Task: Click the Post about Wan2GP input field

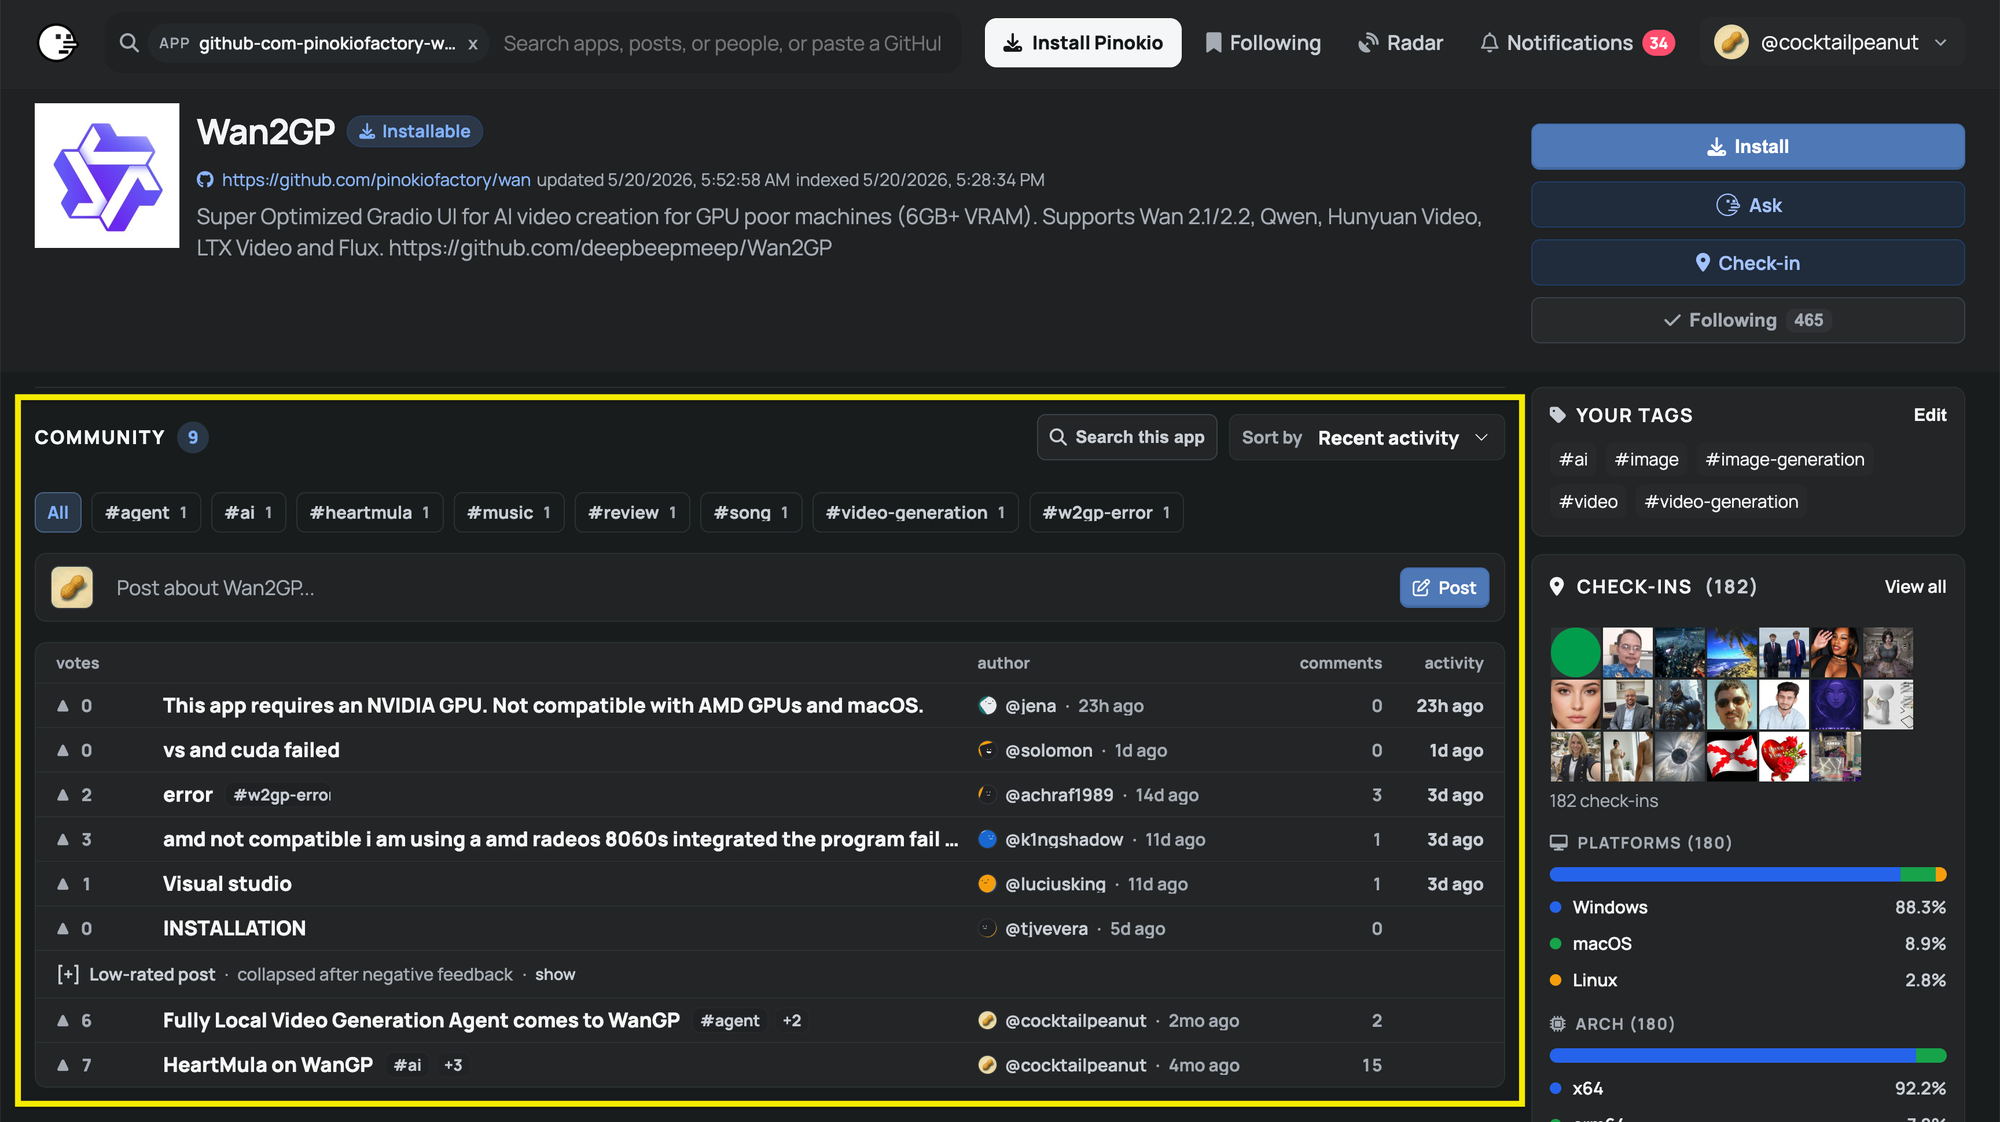Action: coord(750,588)
